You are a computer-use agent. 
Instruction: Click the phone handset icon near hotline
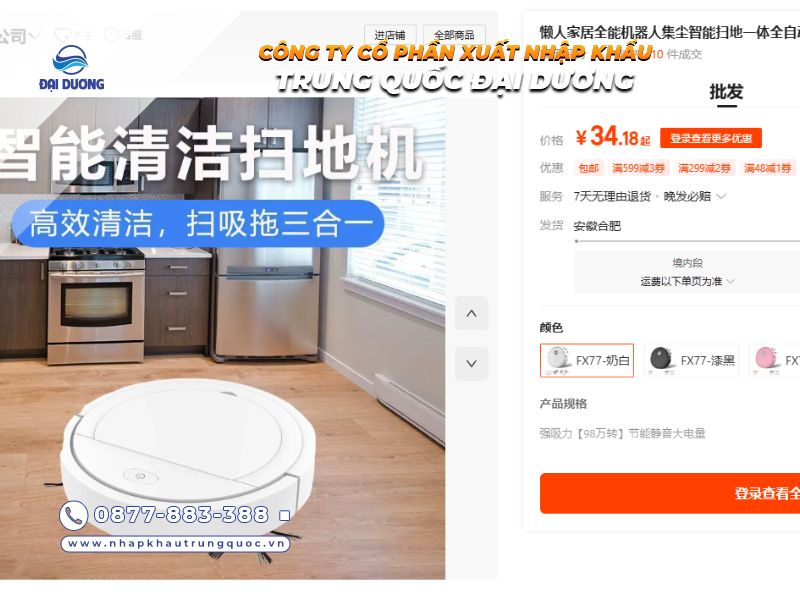click(73, 515)
